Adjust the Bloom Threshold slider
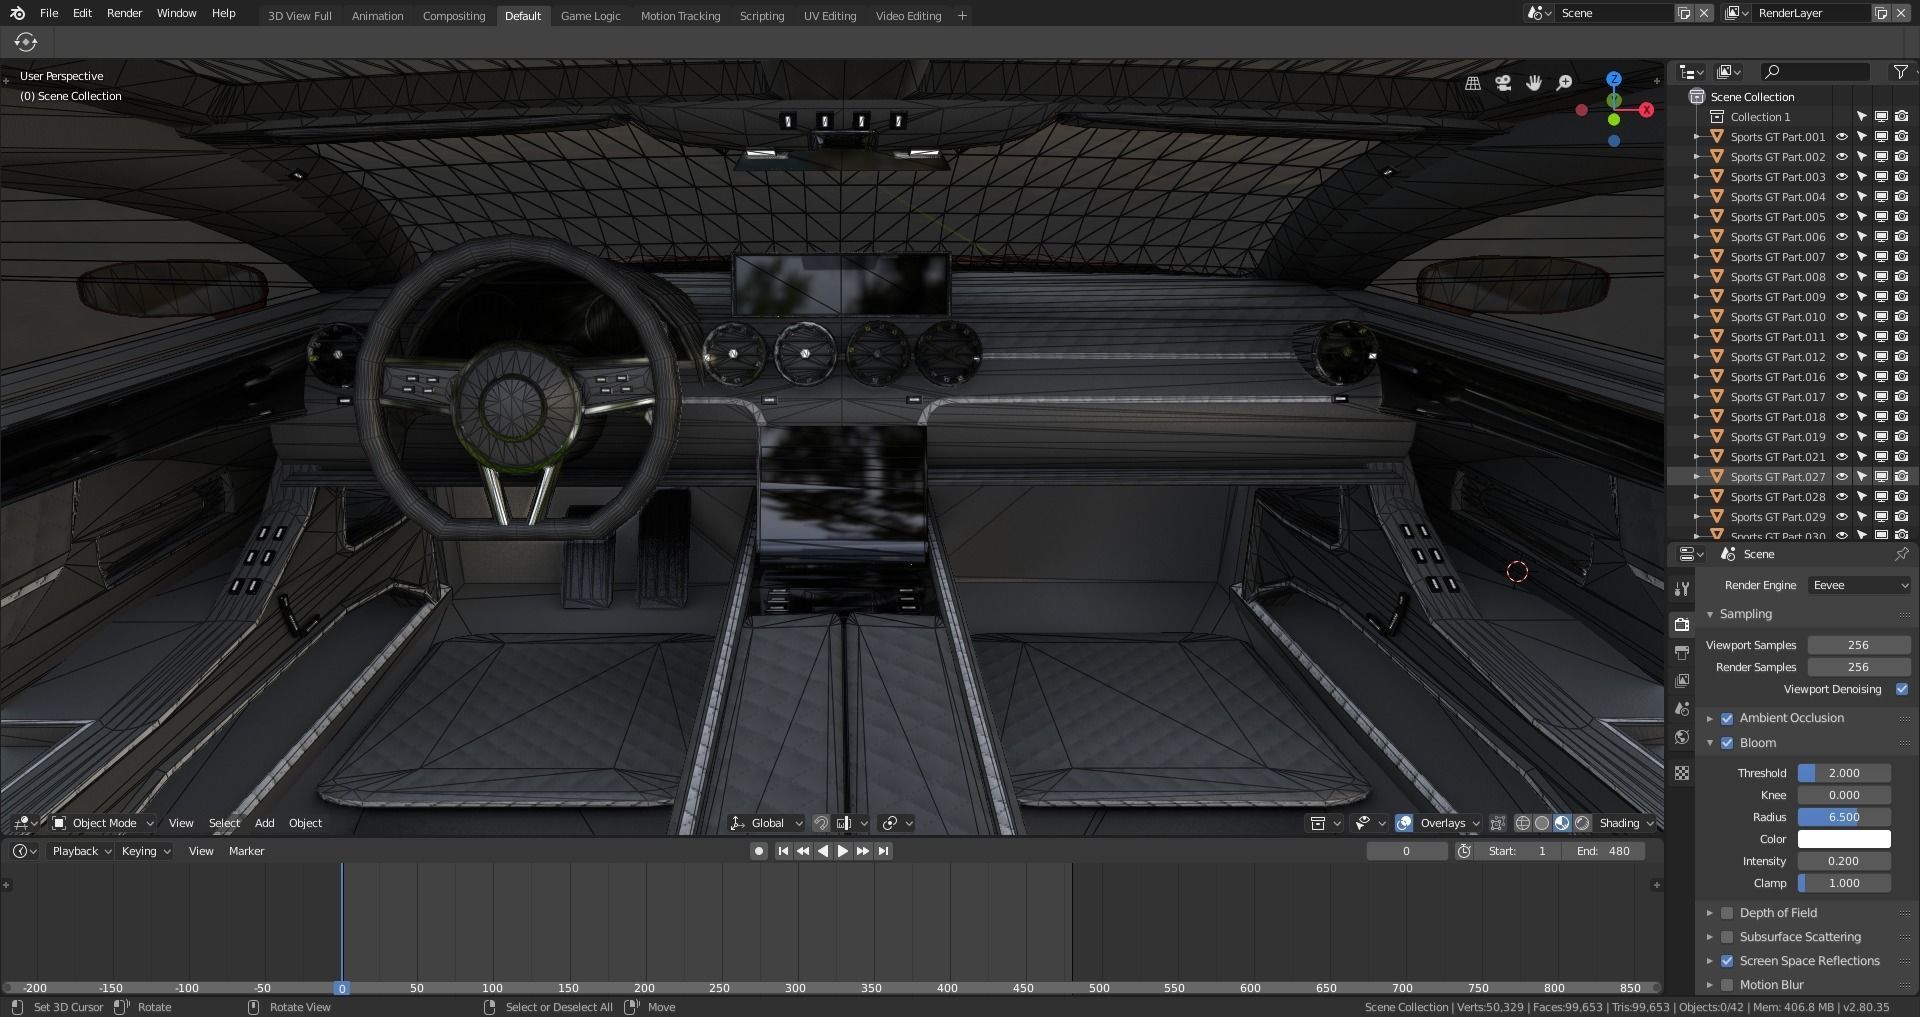This screenshot has height=1017, width=1920. (1844, 773)
